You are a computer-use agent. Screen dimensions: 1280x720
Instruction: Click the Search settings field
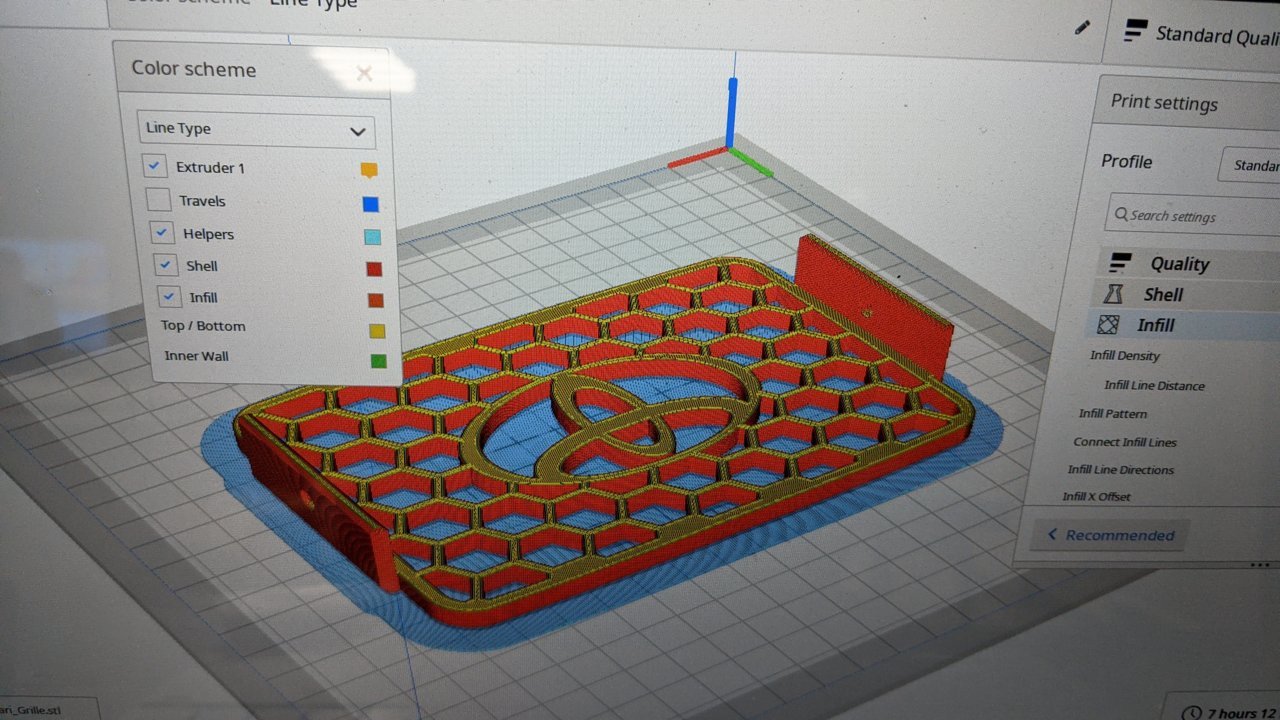click(1193, 215)
